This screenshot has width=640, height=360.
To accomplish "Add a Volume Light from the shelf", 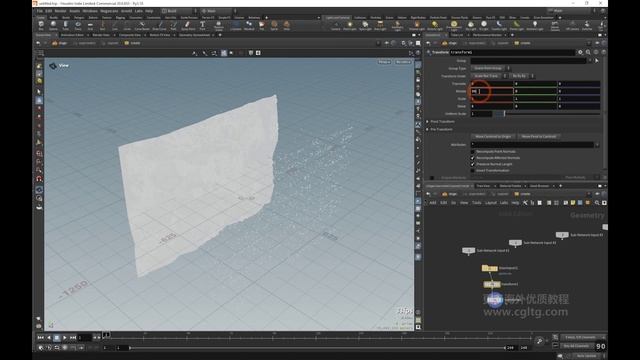I will coord(417,26).
